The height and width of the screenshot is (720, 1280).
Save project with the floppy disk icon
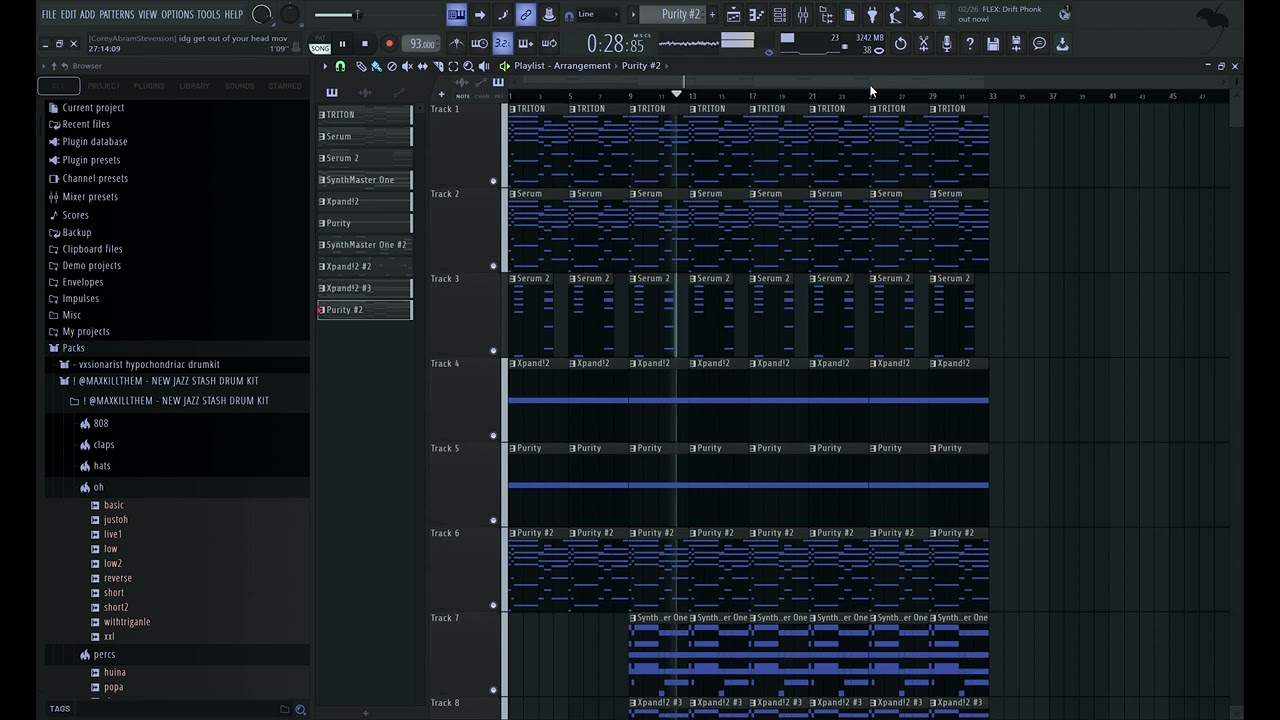[x=993, y=44]
